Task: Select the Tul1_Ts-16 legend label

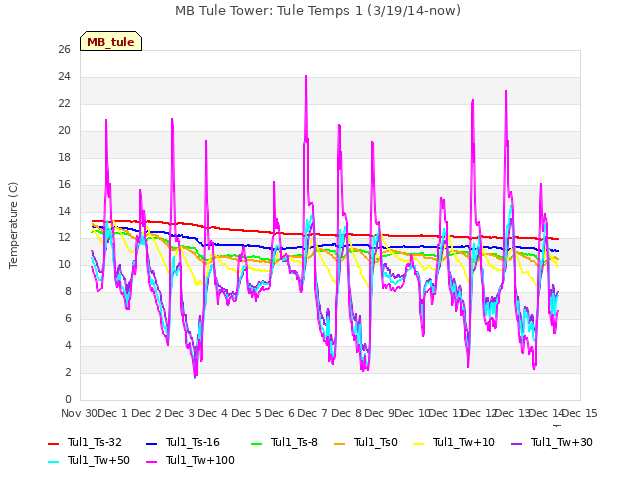Action: (193, 442)
